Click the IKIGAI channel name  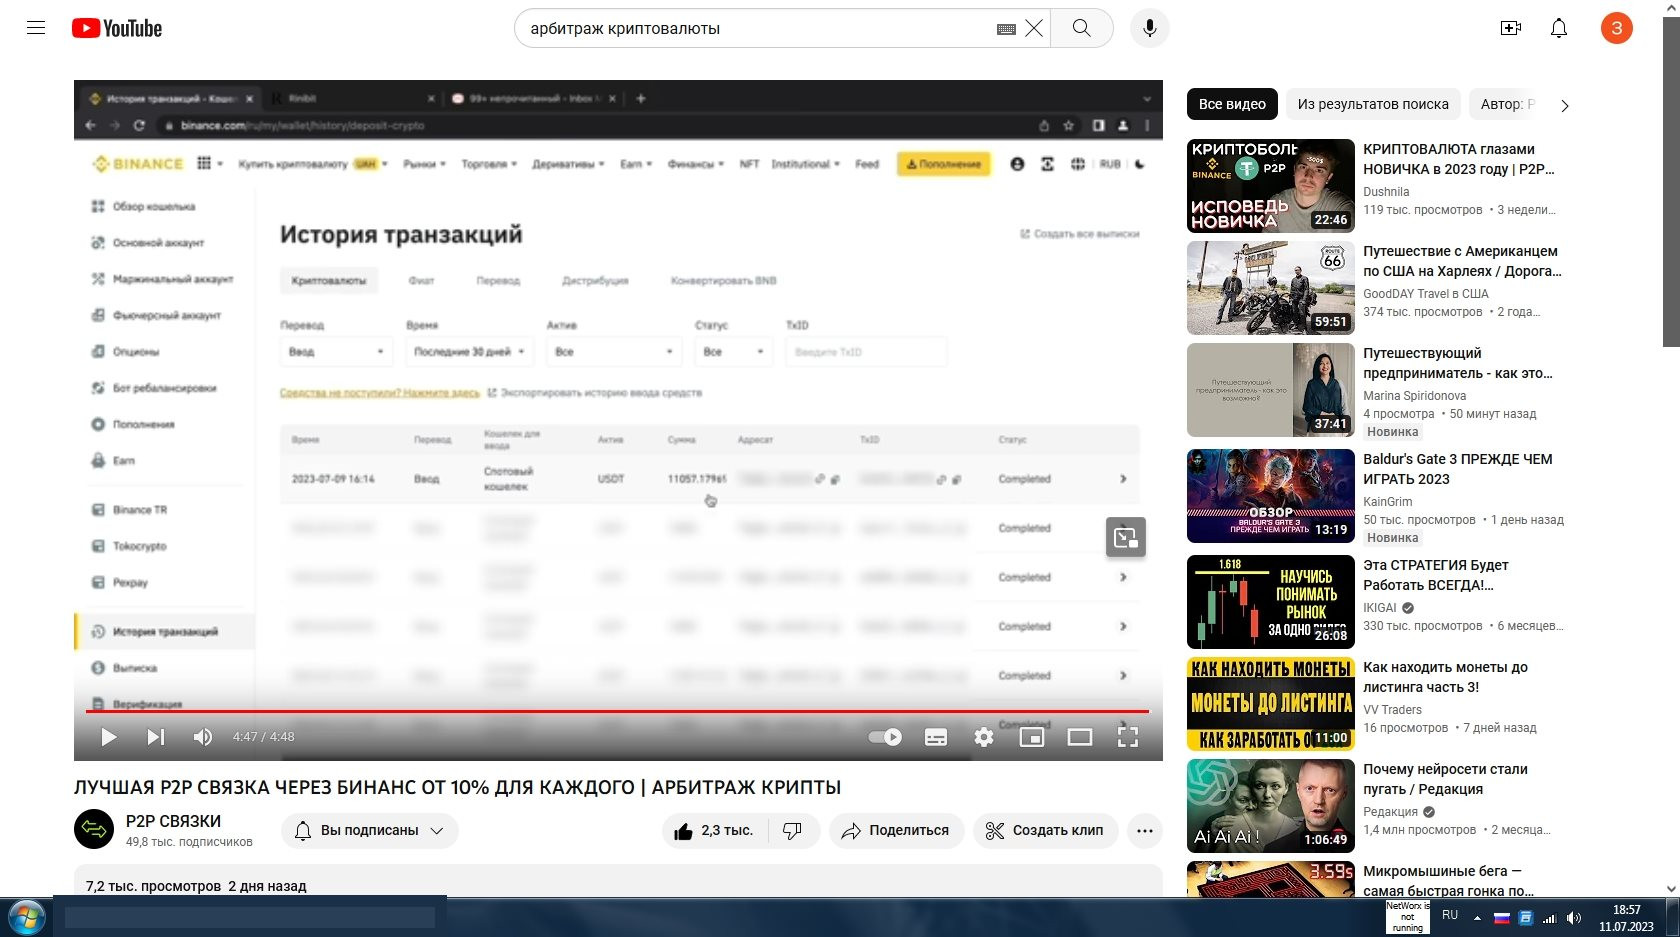[x=1380, y=608]
